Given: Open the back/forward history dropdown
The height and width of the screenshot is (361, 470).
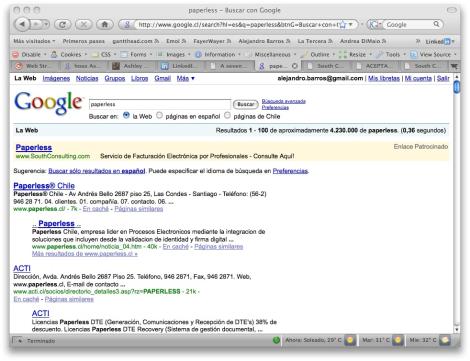Looking at the screenshot, I should pyautogui.click(x=46, y=24).
